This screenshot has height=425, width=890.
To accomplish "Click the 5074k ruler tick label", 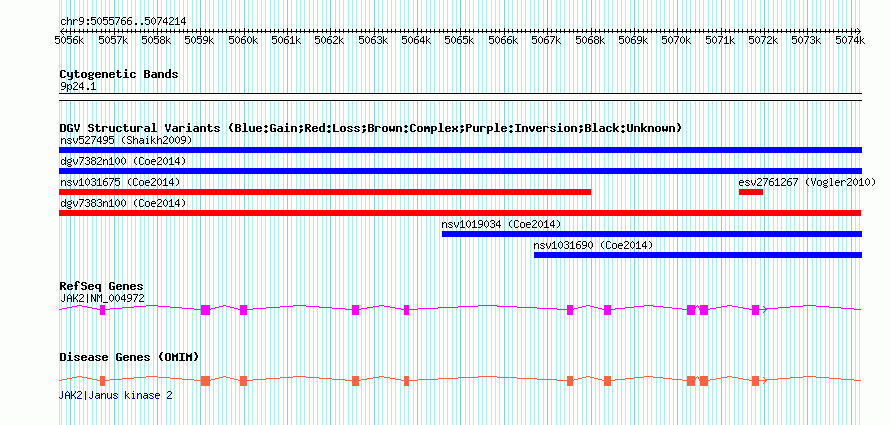I will click(851, 40).
